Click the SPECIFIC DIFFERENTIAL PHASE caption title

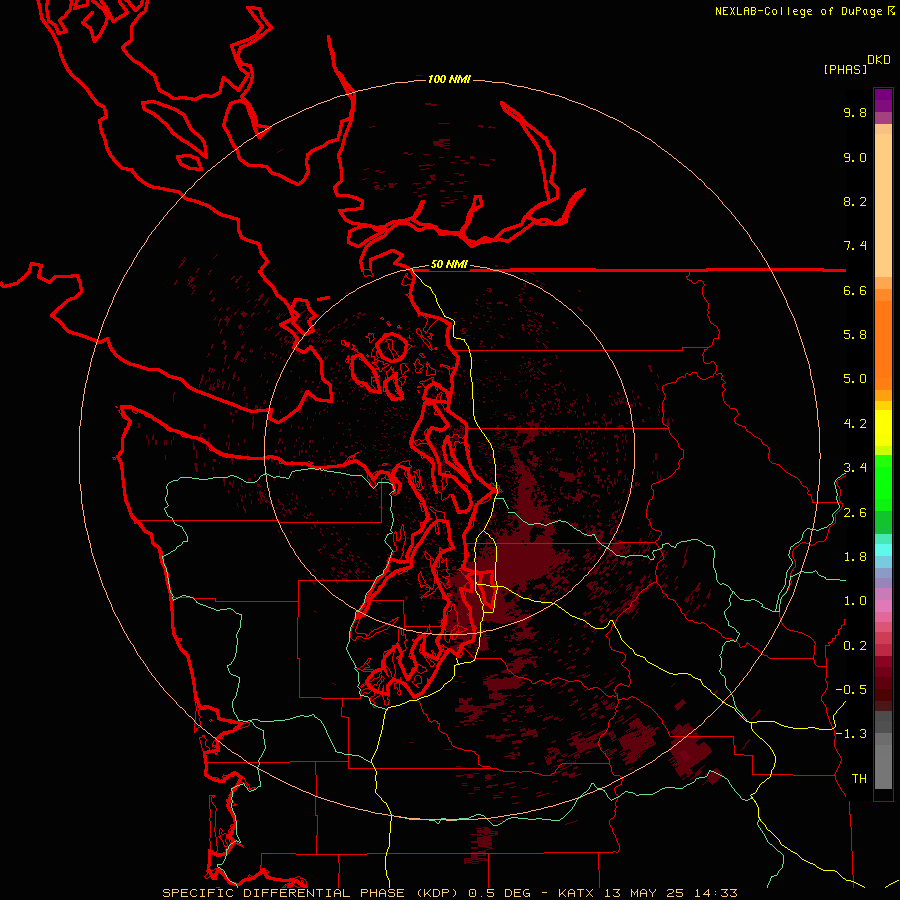pyautogui.click(x=284, y=893)
